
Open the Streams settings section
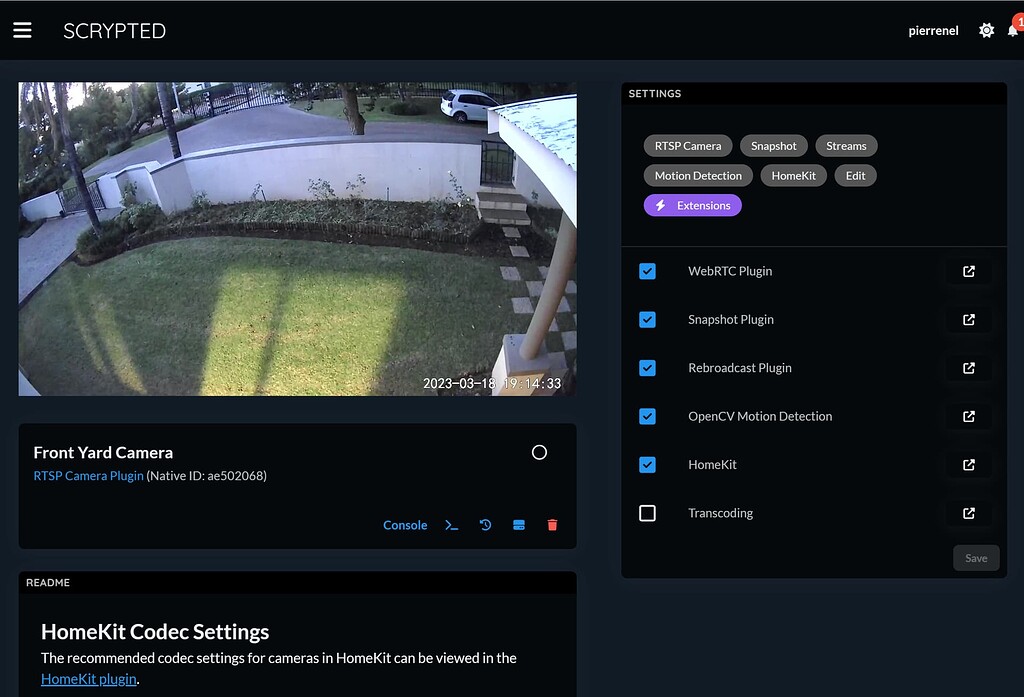846,145
